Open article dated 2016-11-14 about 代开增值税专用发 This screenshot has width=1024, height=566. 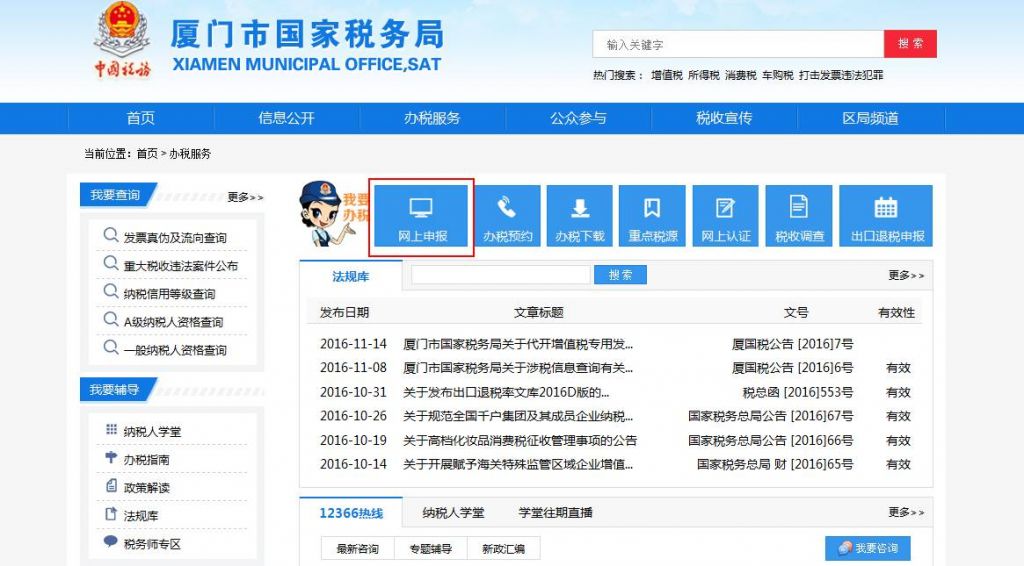pyautogui.click(x=518, y=344)
